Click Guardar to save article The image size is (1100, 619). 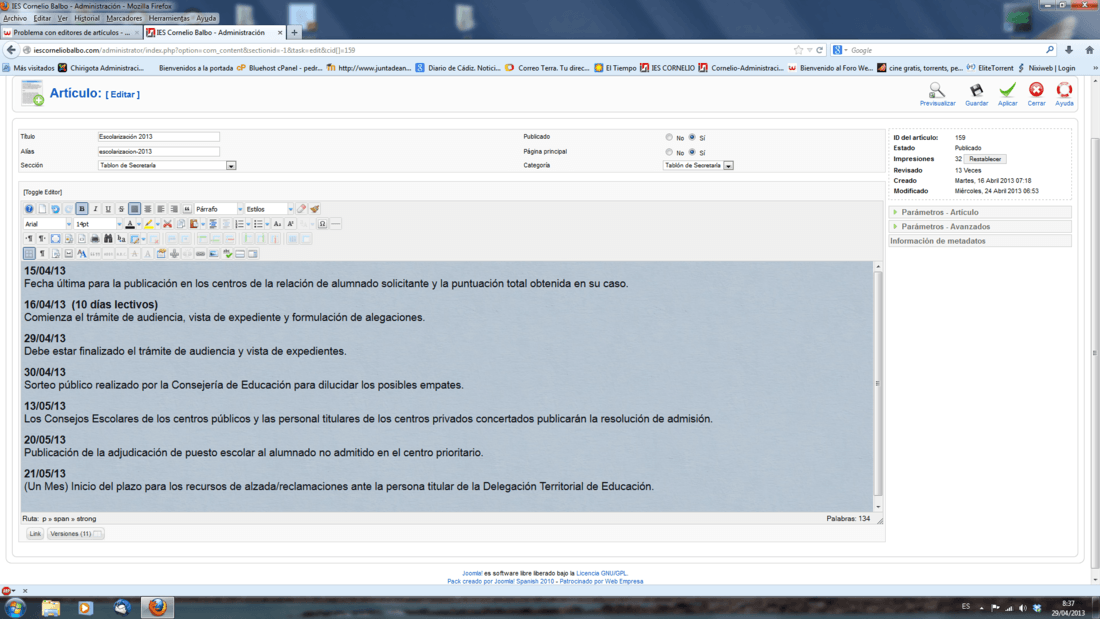pos(977,94)
